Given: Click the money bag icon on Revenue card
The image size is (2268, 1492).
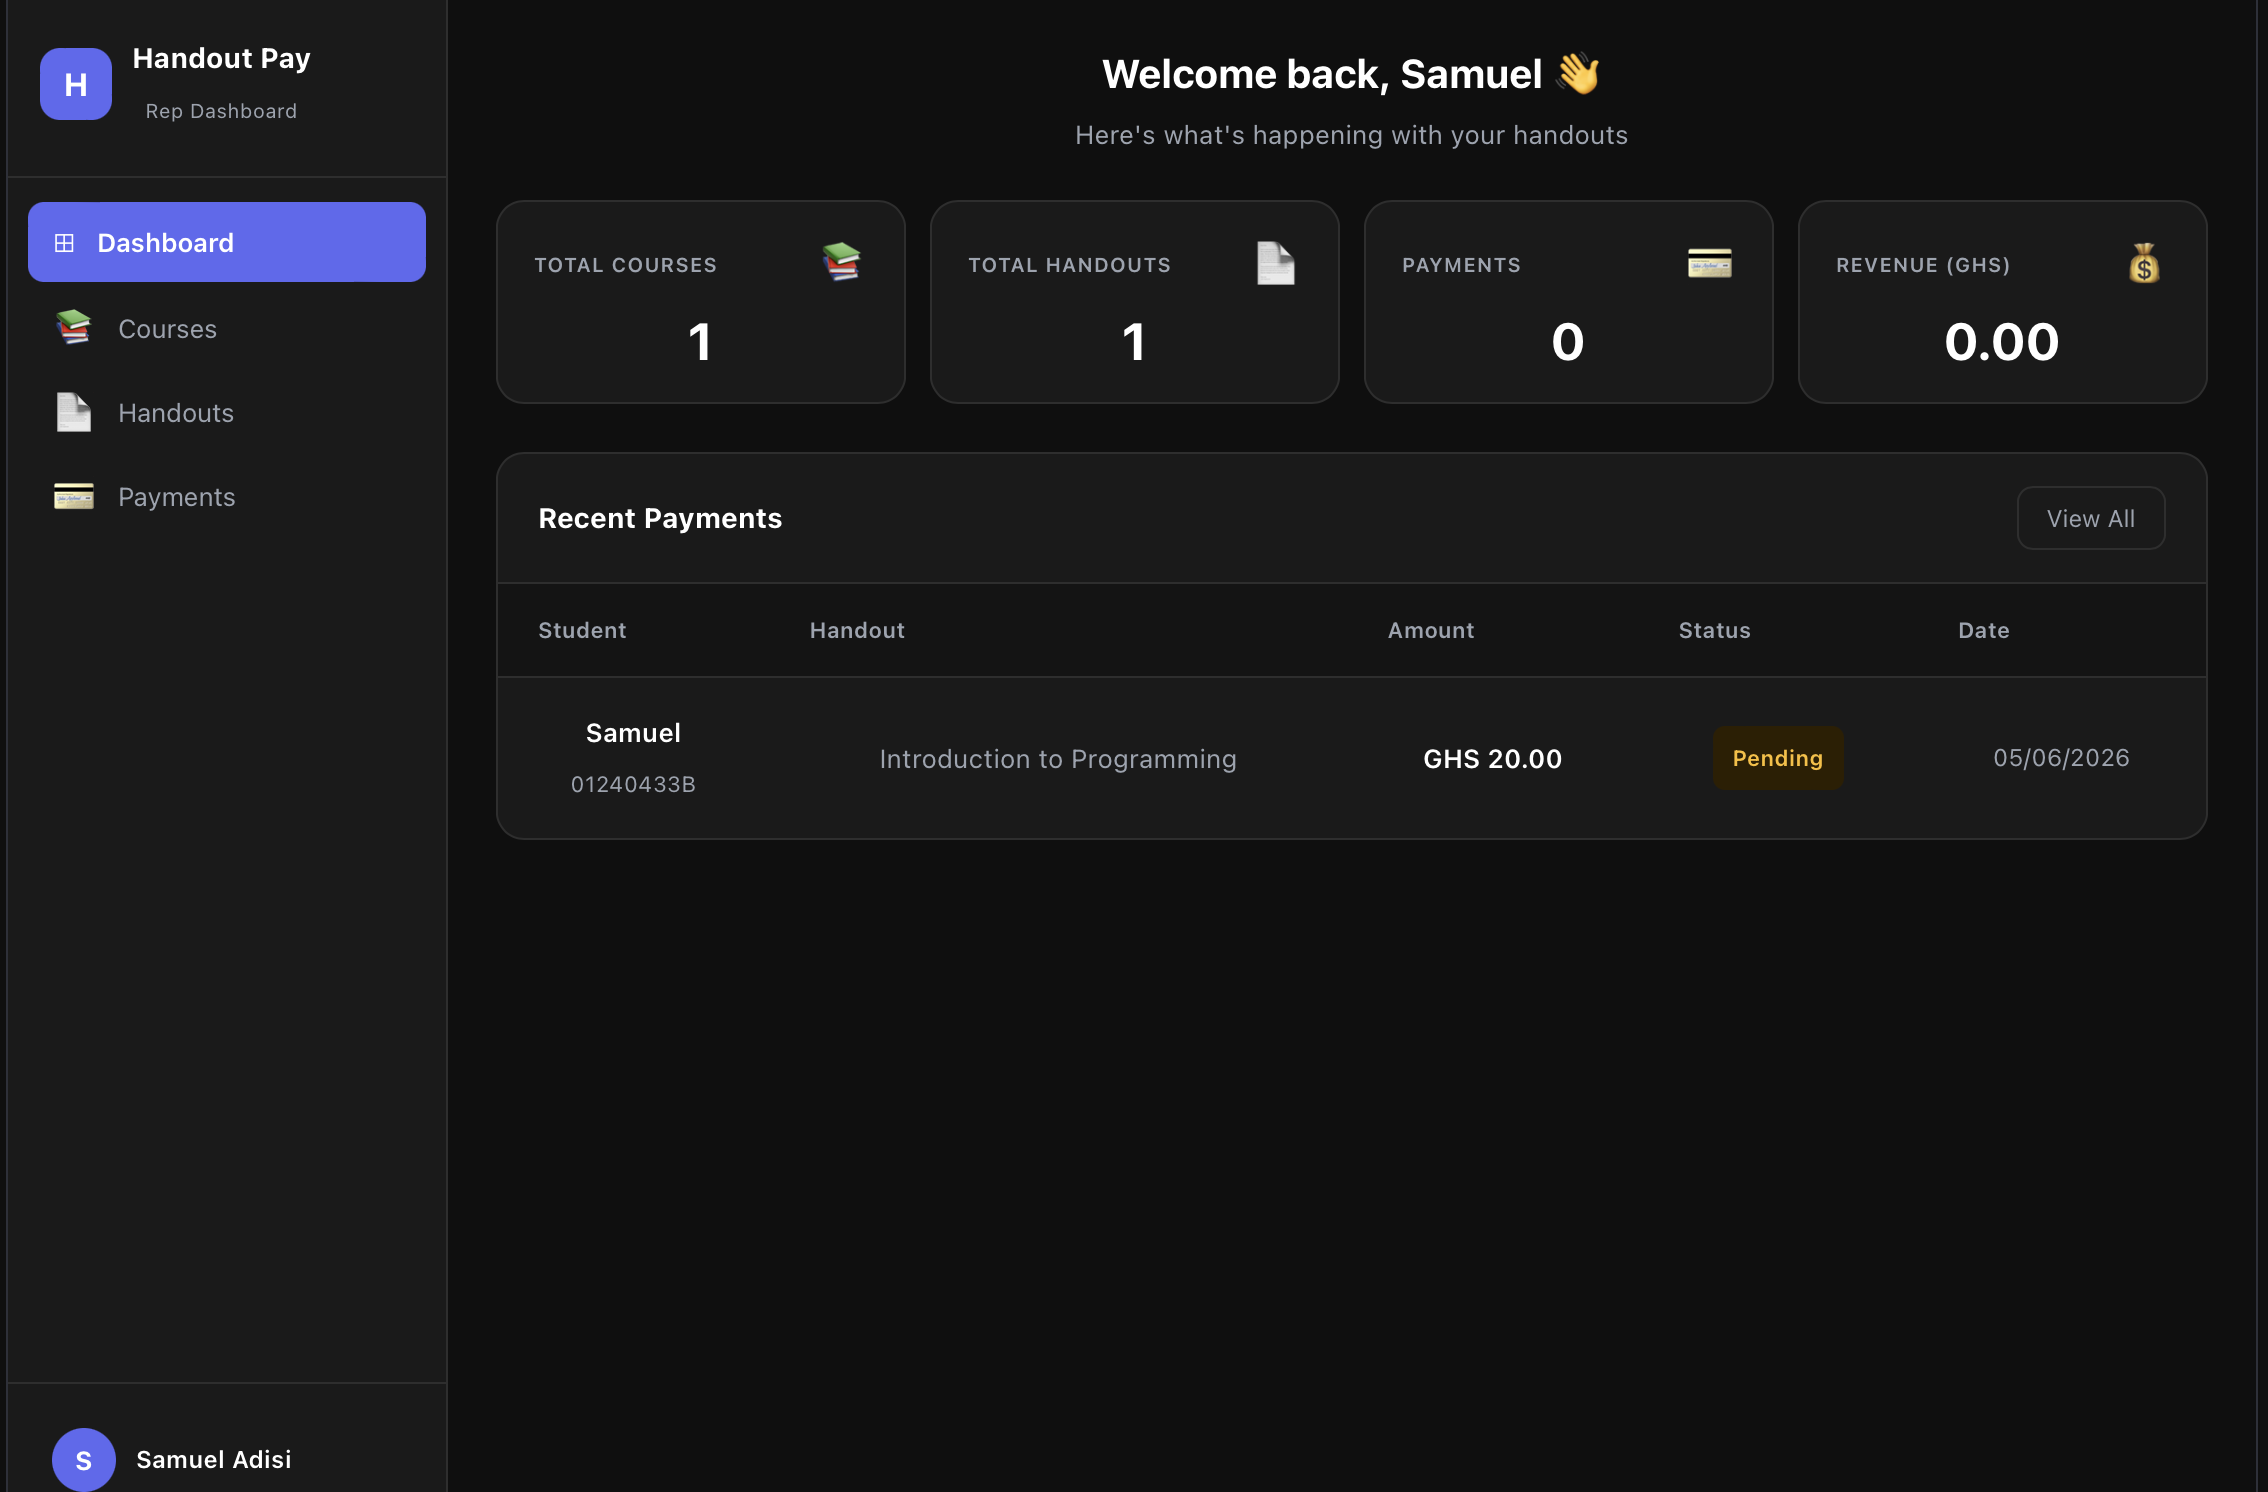Looking at the screenshot, I should pos(2143,263).
